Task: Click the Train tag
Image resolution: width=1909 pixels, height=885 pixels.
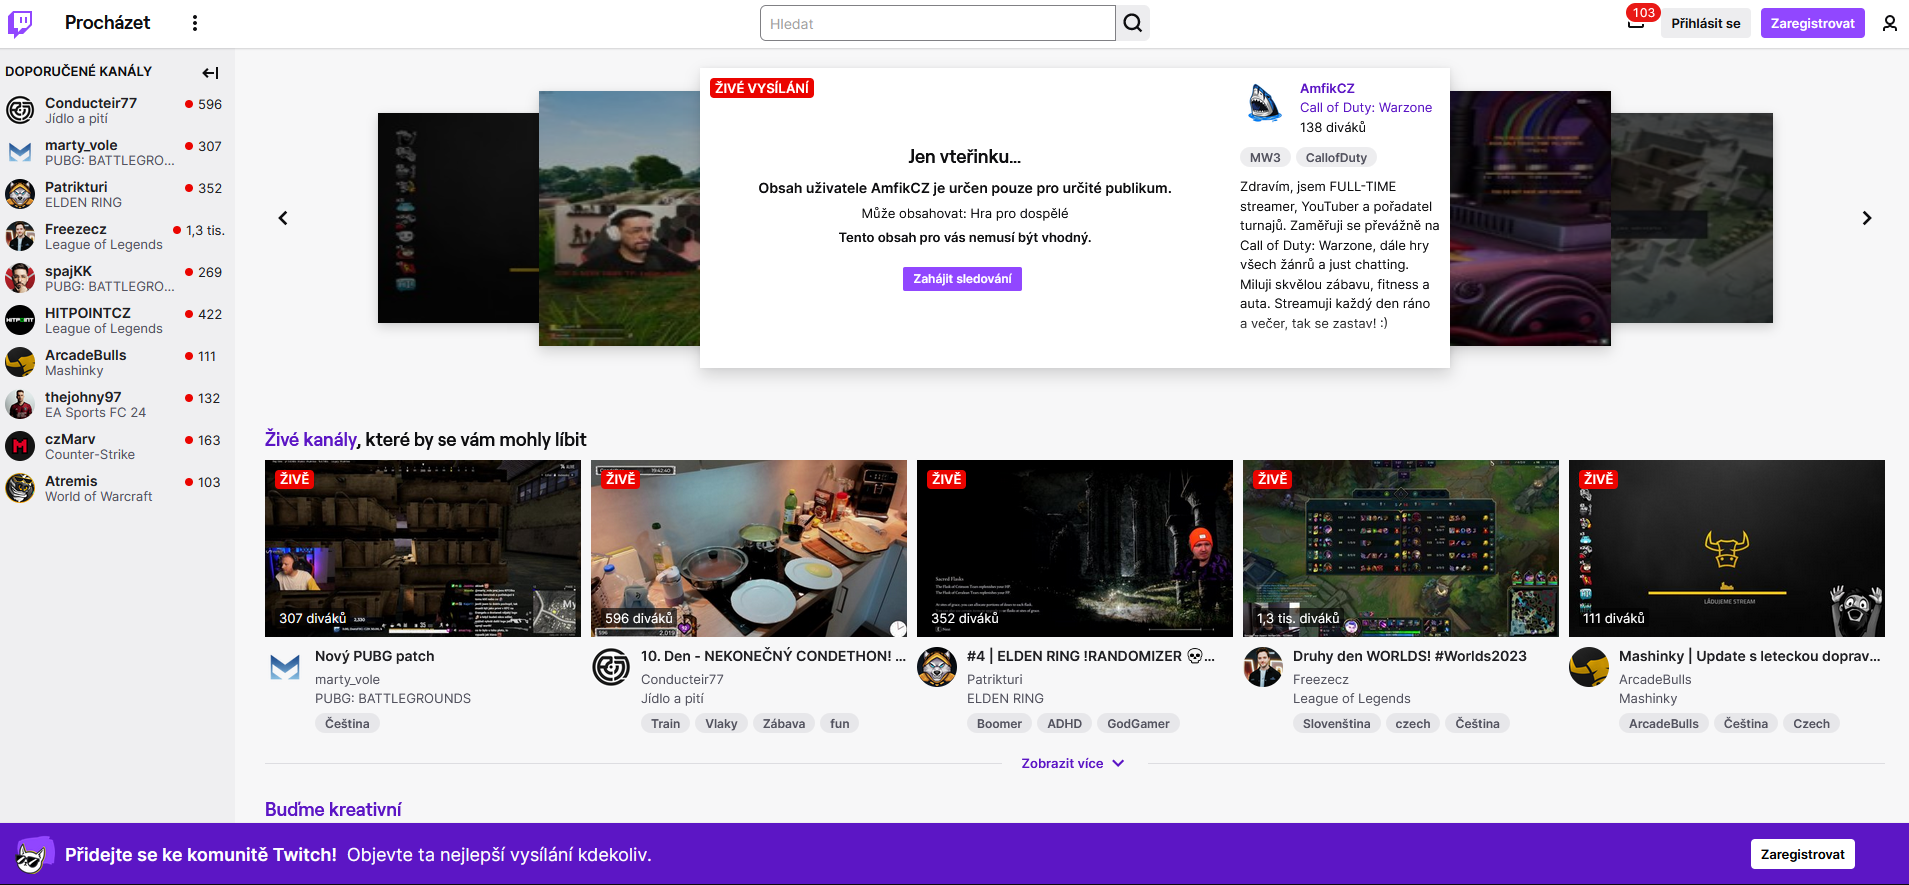Action: point(665,723)
